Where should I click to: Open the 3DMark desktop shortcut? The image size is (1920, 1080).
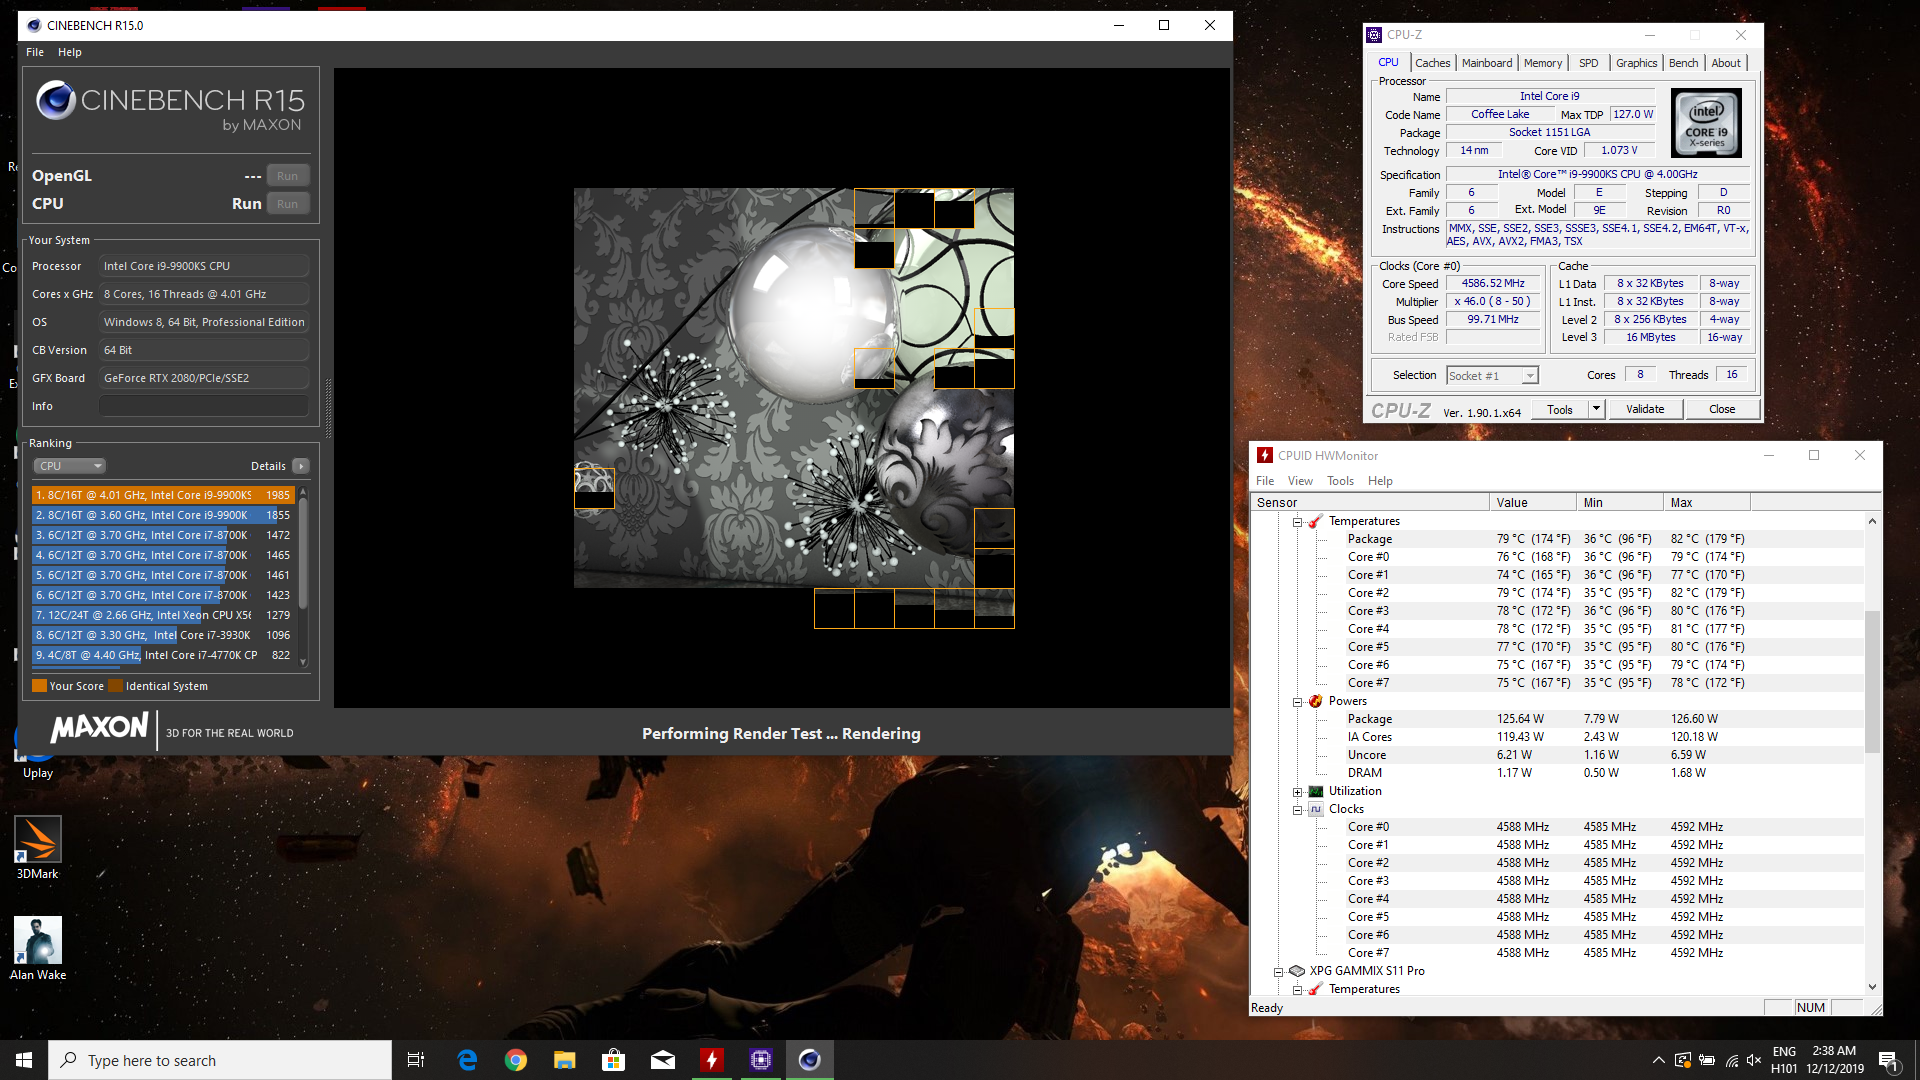pyautogui.click(x=38, y=840)
